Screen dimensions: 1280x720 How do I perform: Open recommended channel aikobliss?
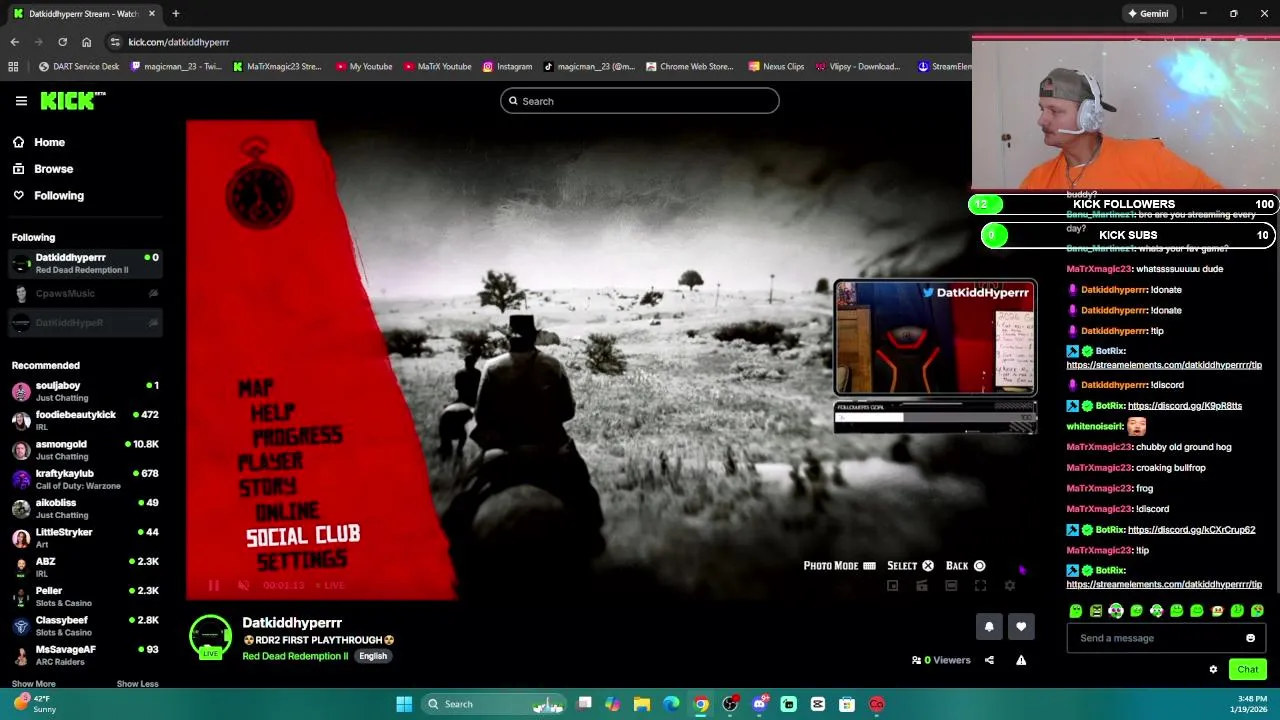point(85,508)
